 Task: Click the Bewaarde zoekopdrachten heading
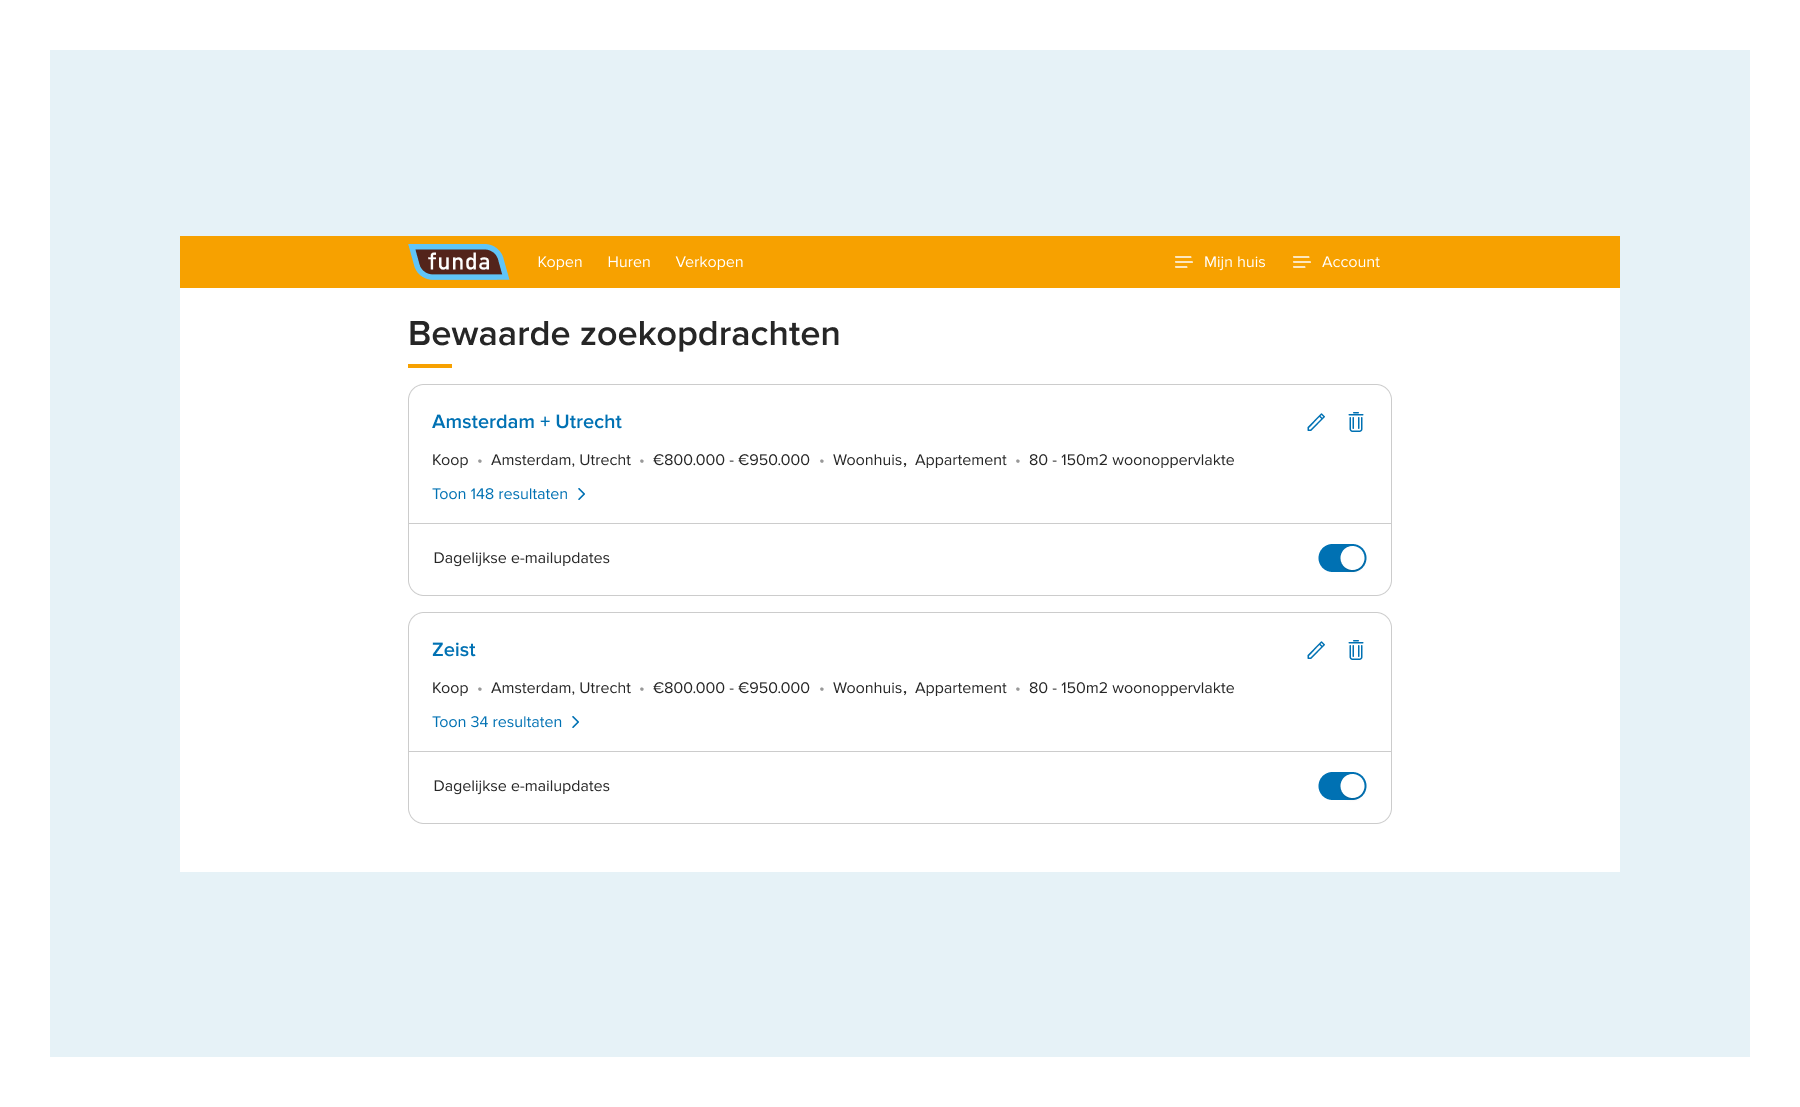624,334
